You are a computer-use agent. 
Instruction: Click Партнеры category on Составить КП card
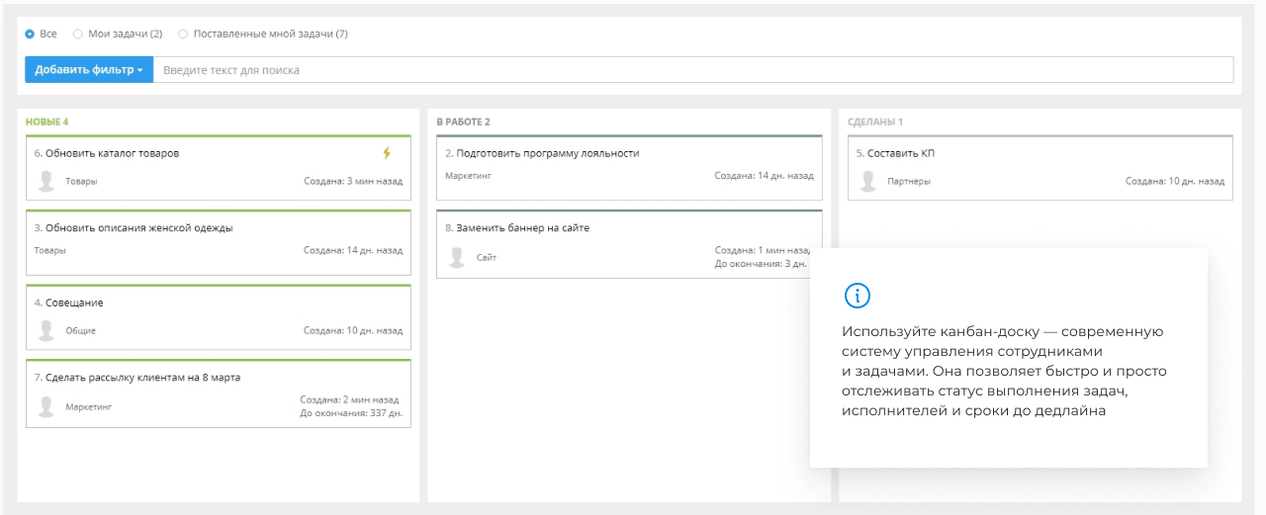[908, 182]
